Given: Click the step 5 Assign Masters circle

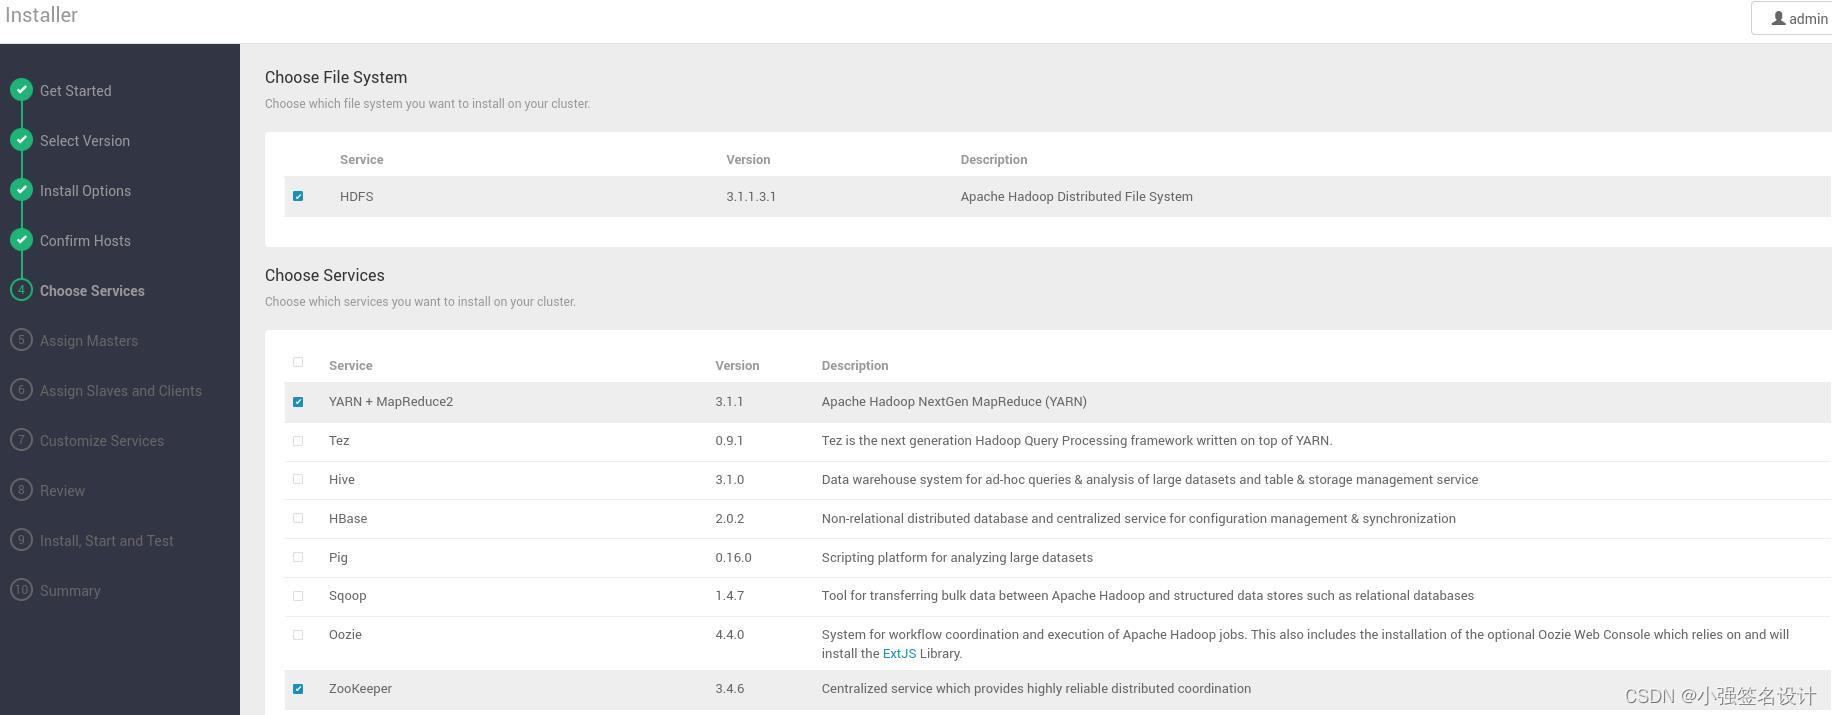Looking at the screenshot, I should click(21, 340).
